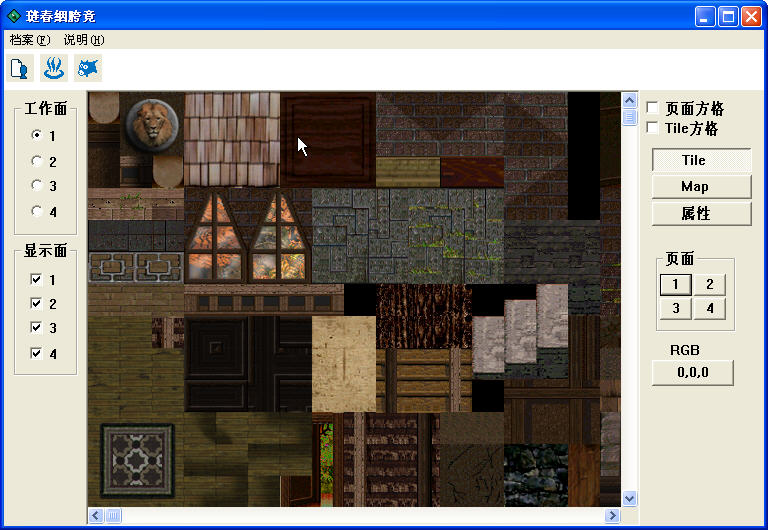Image resolution: width=768 pixels, height=530 pixels.
Task: Pick the pink wooden shingle roof tile
Action: [x=232, y=139]
